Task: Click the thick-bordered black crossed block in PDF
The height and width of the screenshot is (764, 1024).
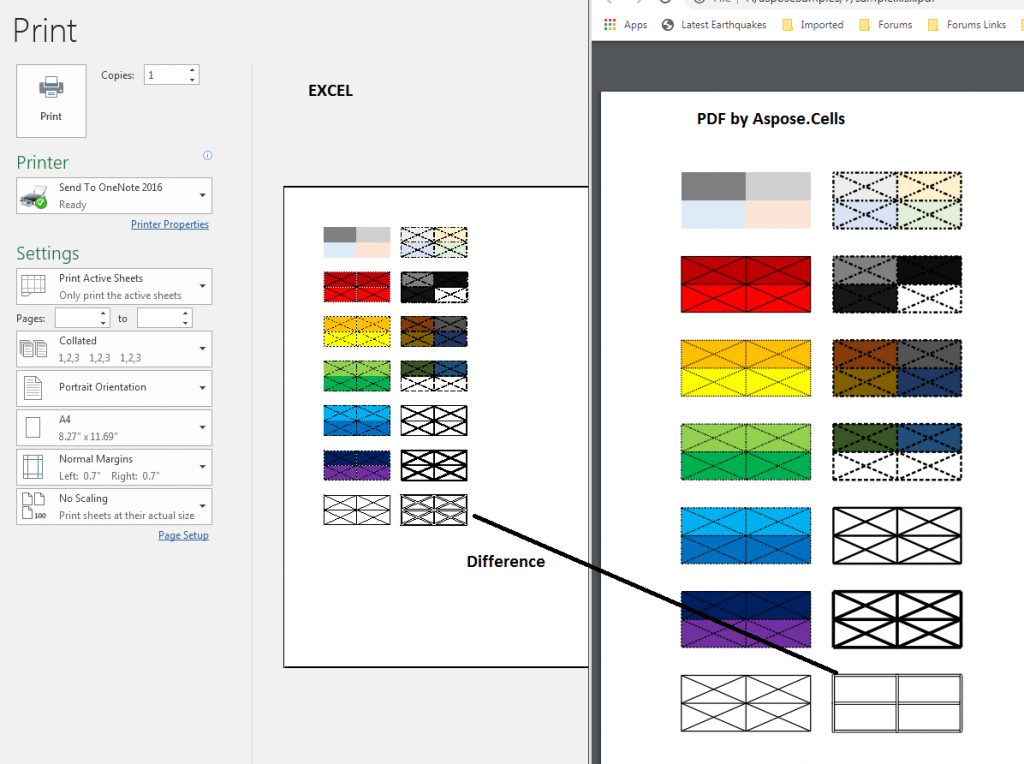Action: (x=897, y=619)
